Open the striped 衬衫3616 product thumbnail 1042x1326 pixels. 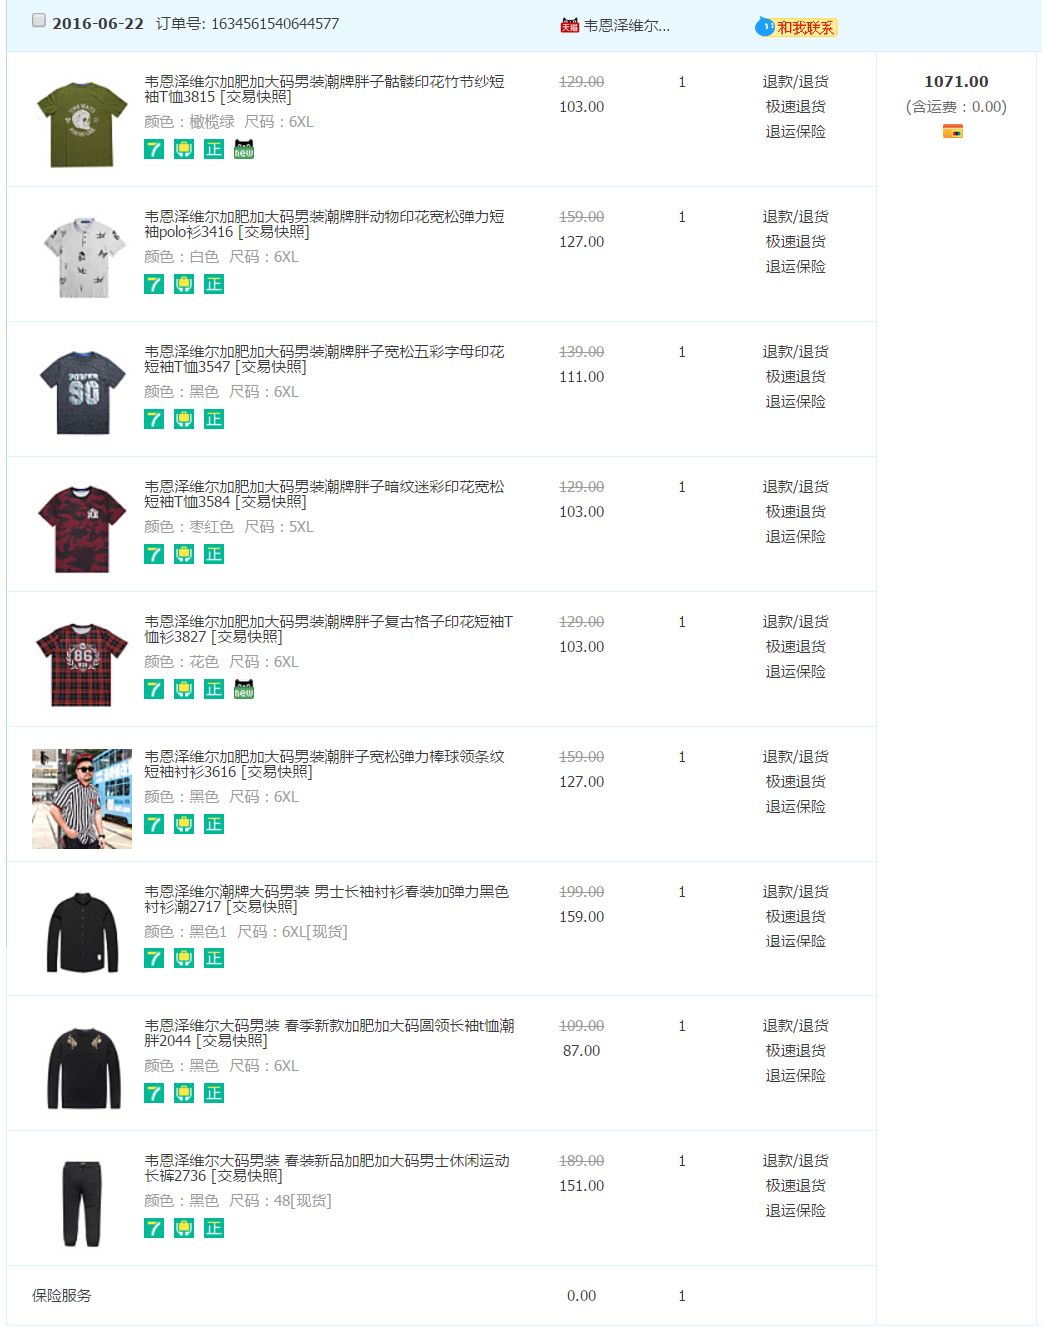82,798
